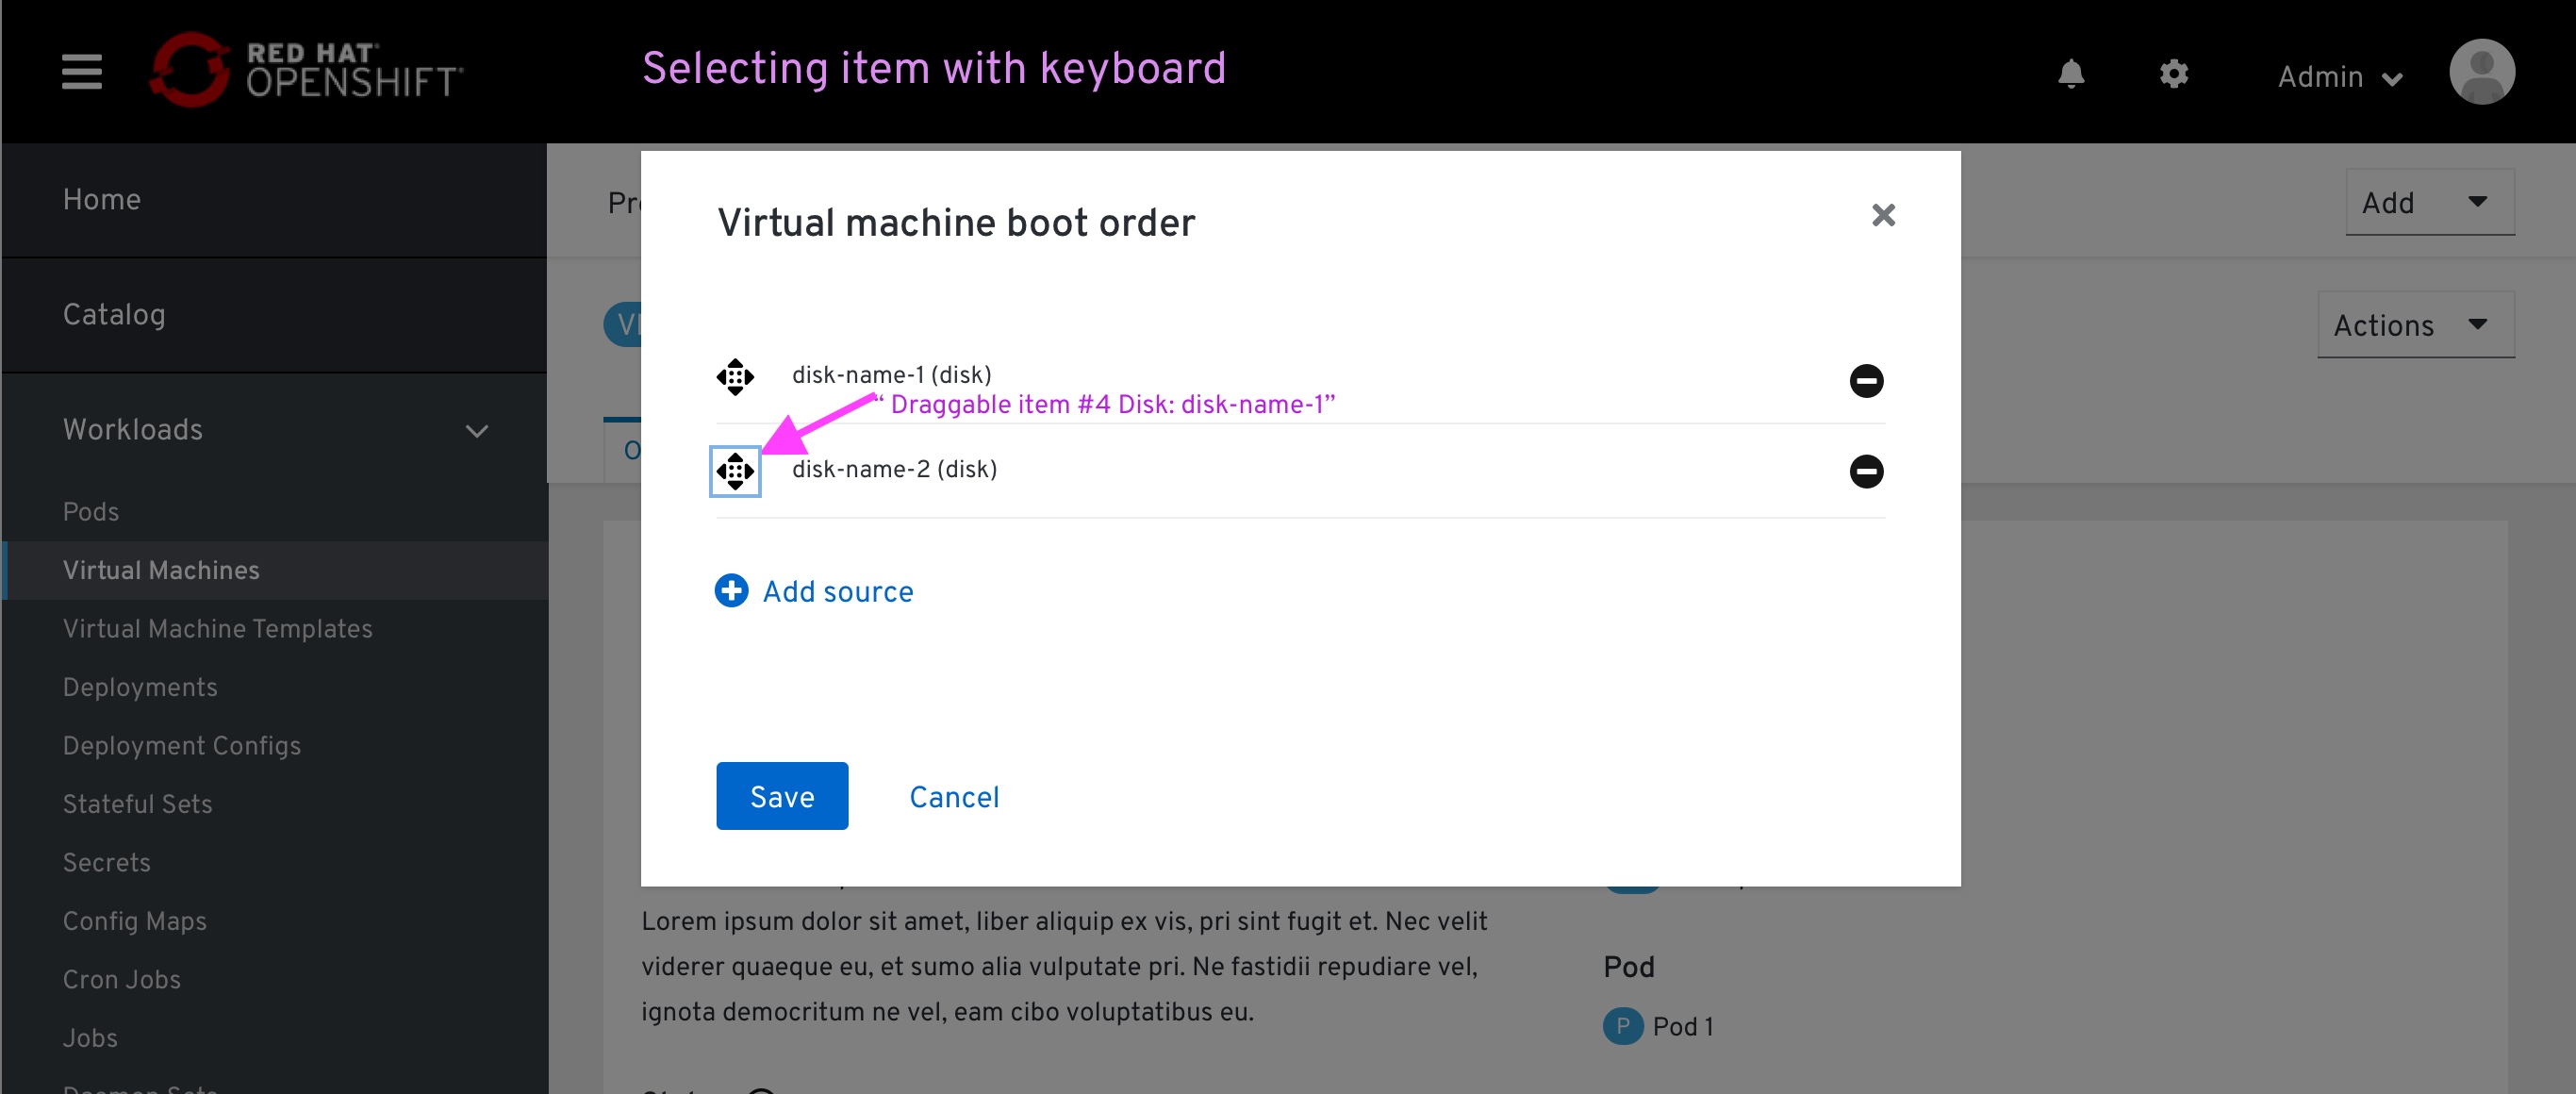This screenshot has width=2576, height=1094.
Task: Click the user profile avatar icon
Action: coord(2481,75)
